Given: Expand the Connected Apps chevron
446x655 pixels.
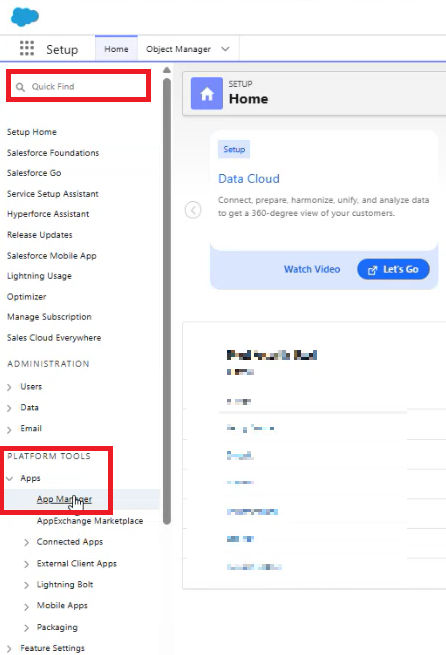Looking at the screenshot, I should (26, 542).
